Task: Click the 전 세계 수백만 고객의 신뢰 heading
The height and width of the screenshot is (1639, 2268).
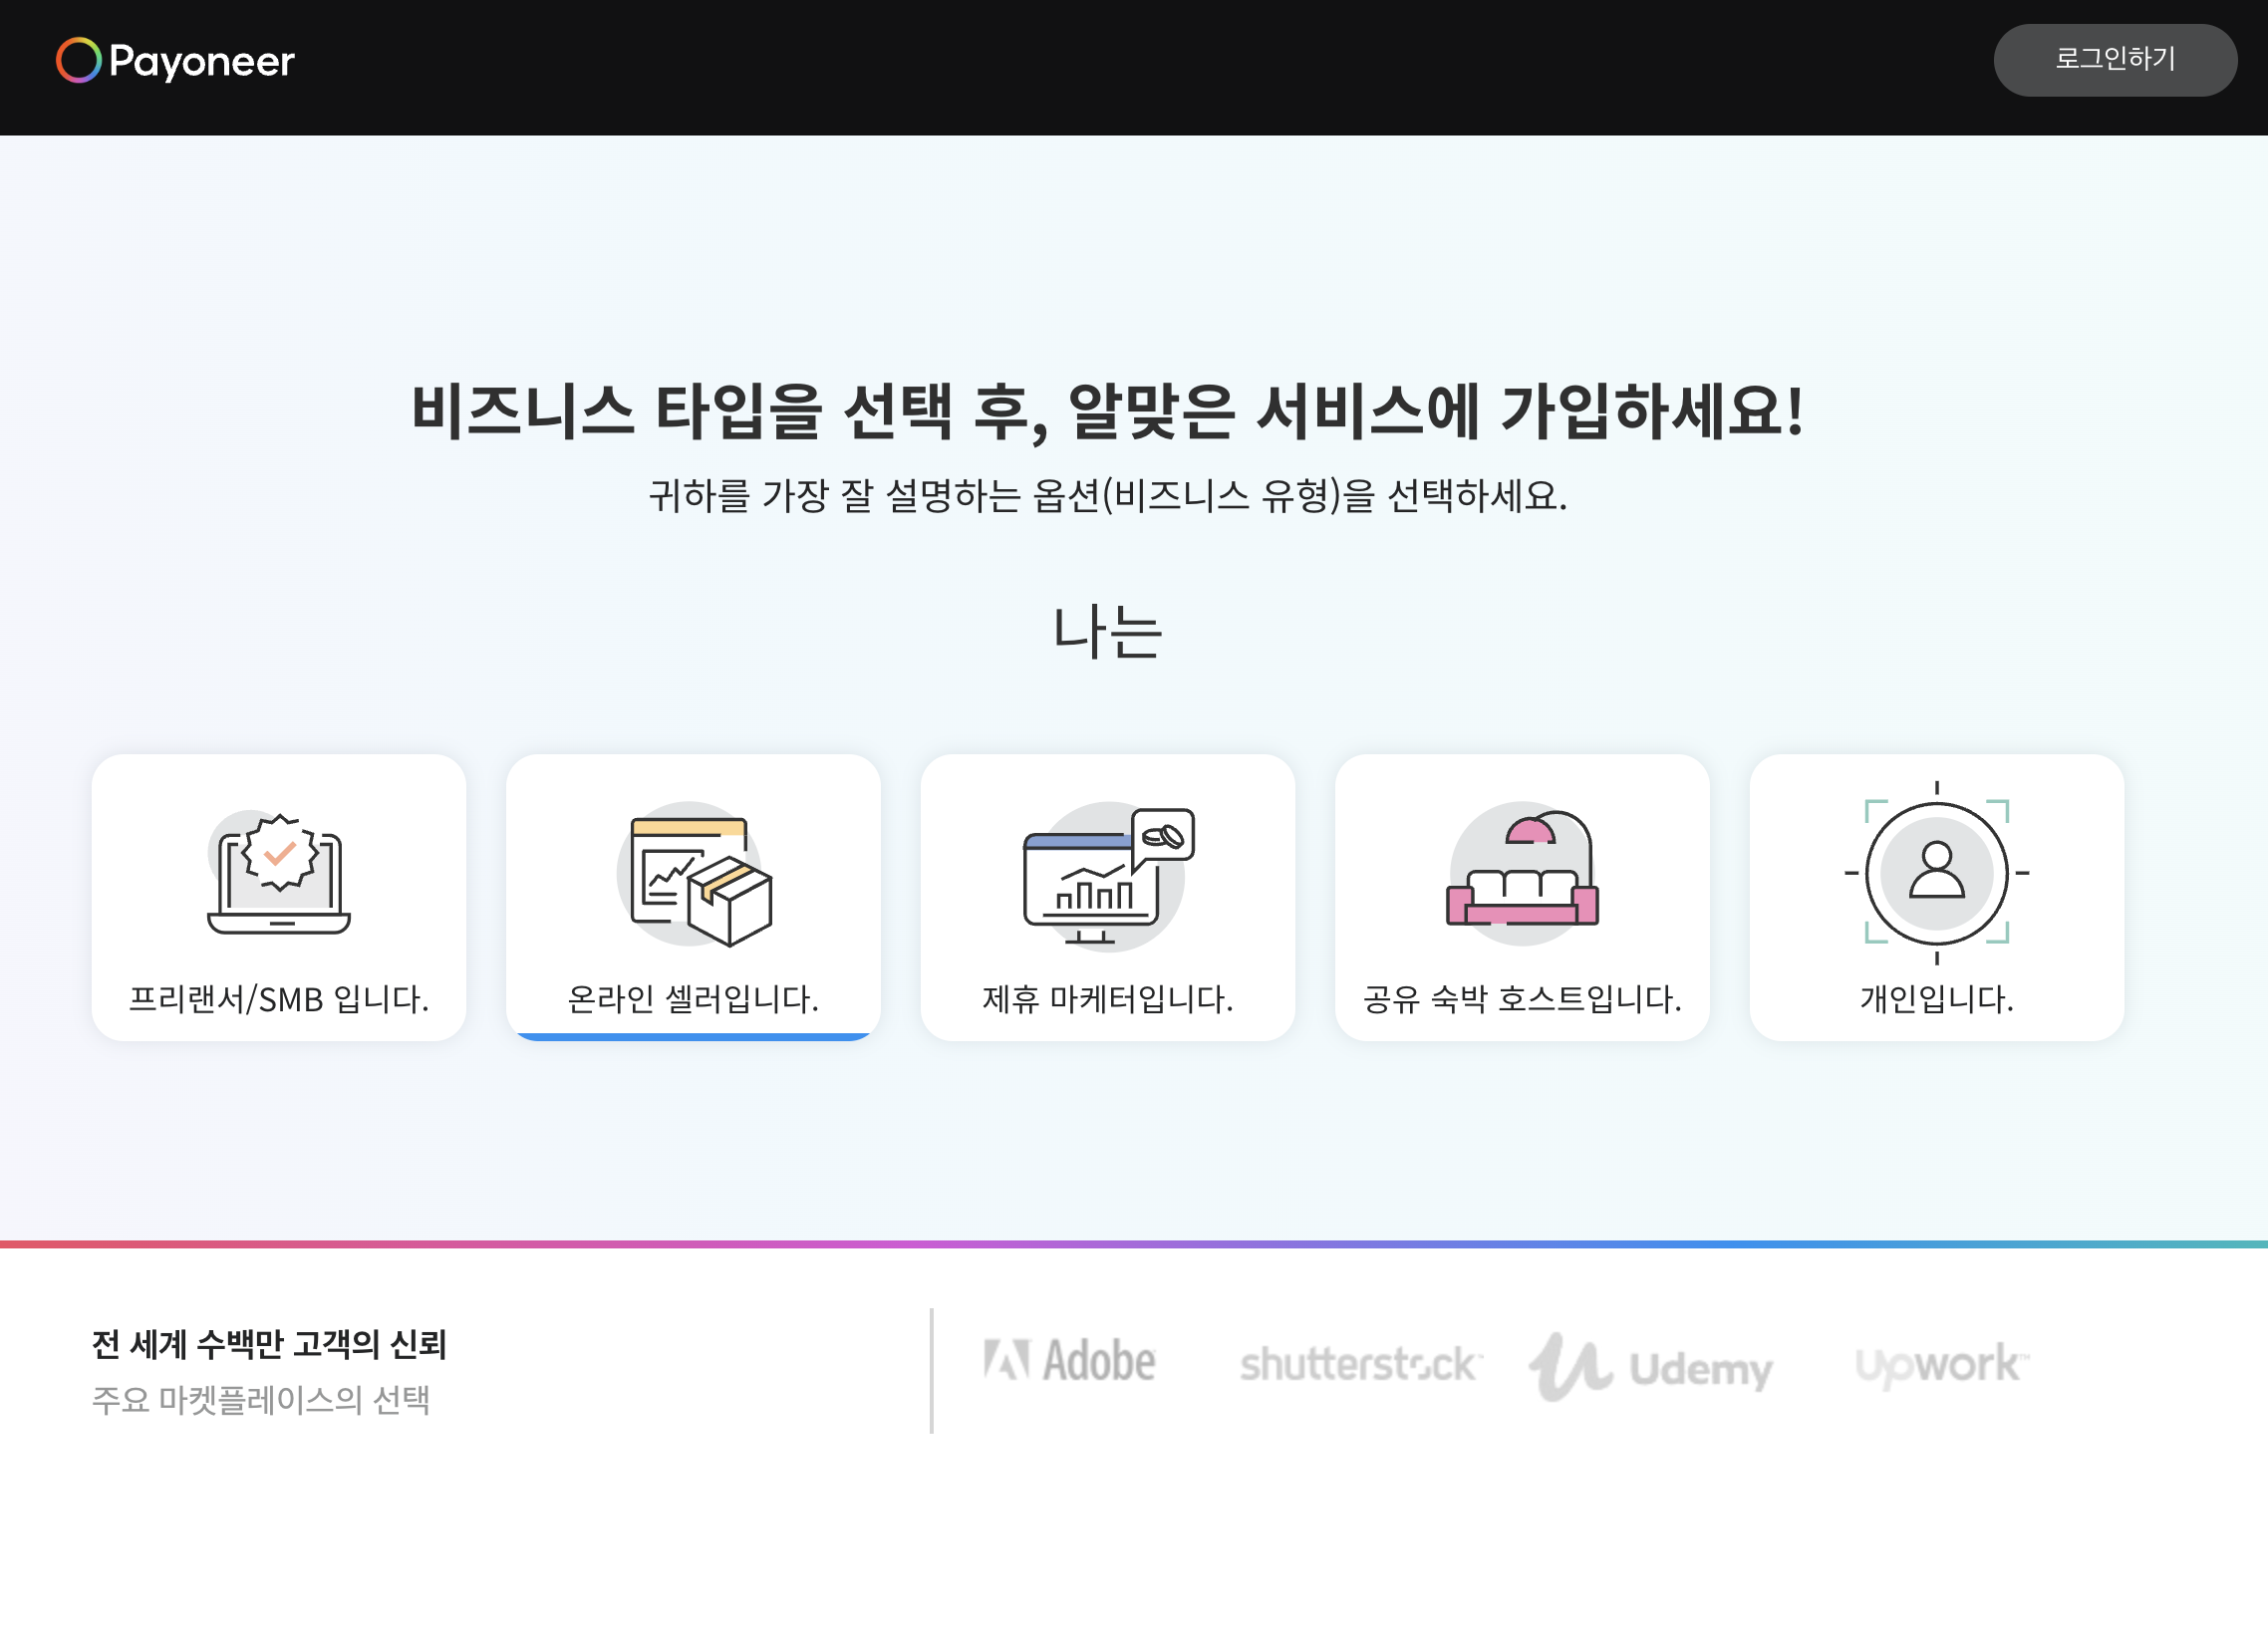Action: [x=269, y=1344]
